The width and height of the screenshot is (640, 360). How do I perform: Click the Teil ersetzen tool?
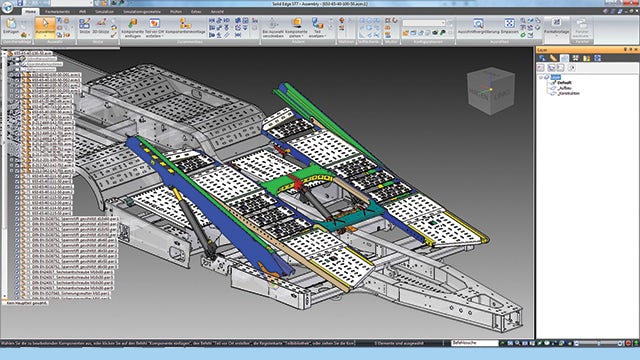click(317, 27)
